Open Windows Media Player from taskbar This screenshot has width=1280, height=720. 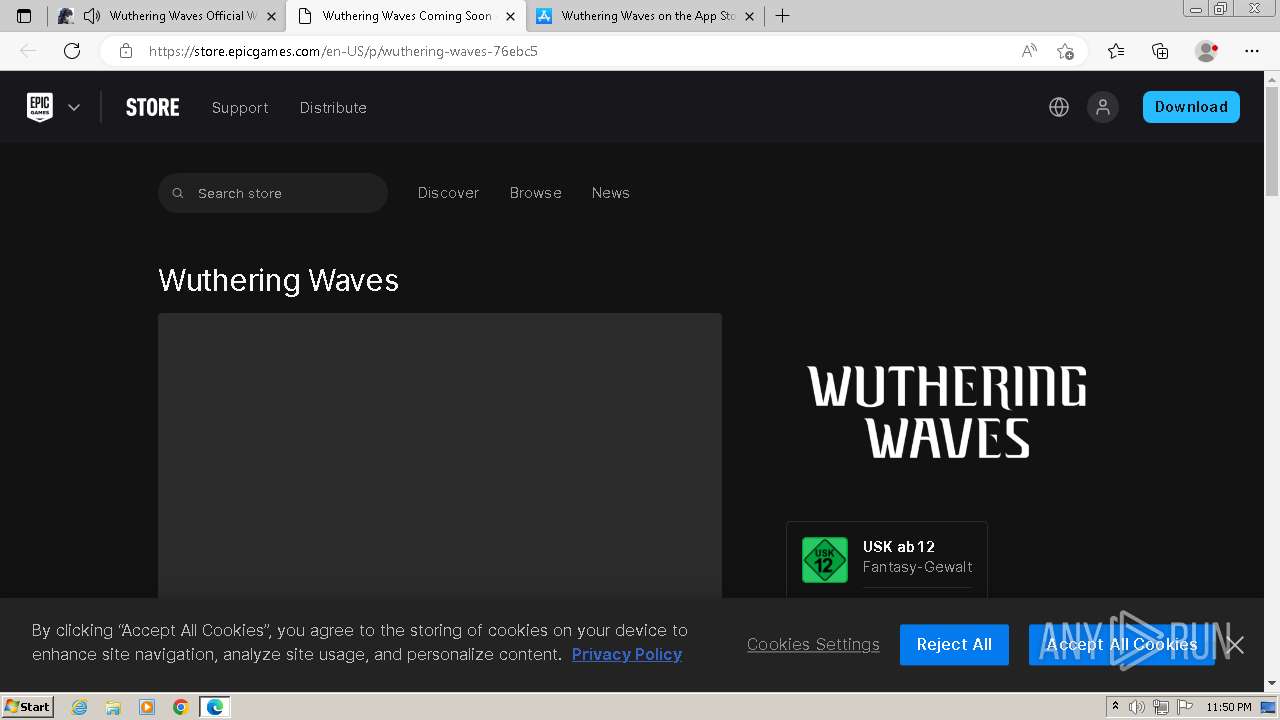coord(147,707)
